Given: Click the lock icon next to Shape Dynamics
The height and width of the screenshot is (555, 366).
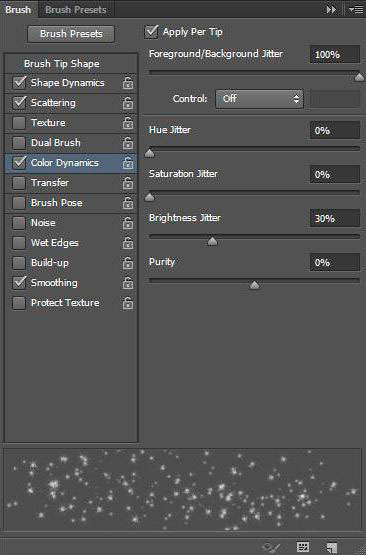Looking at the screenshot, I should point(128,83).
